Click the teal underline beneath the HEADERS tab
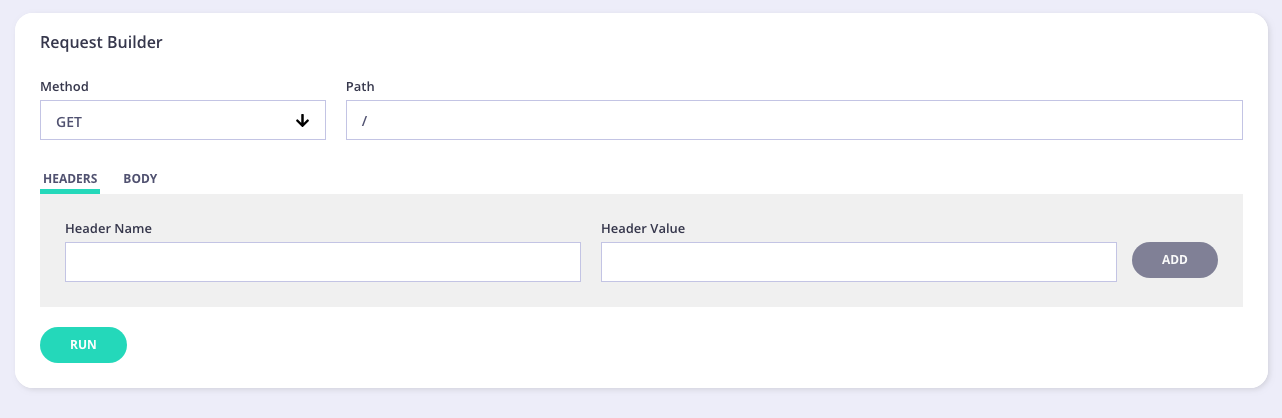The height and width of the screenshot is (418, 1282). [x=70, y=191]
